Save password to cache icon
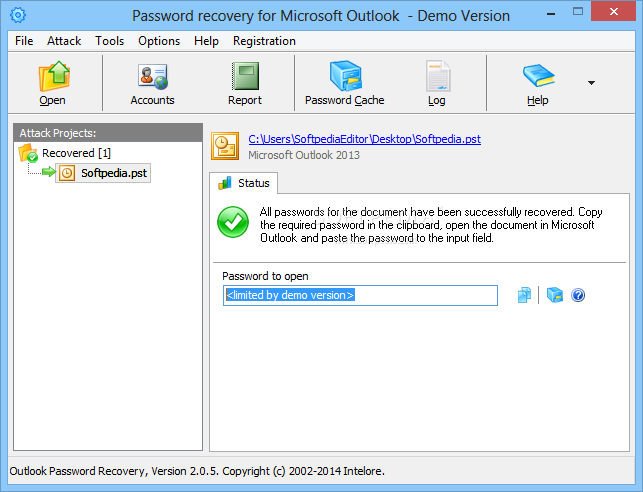Viewport: 643px width, 492px height. (x=555, y=295)
